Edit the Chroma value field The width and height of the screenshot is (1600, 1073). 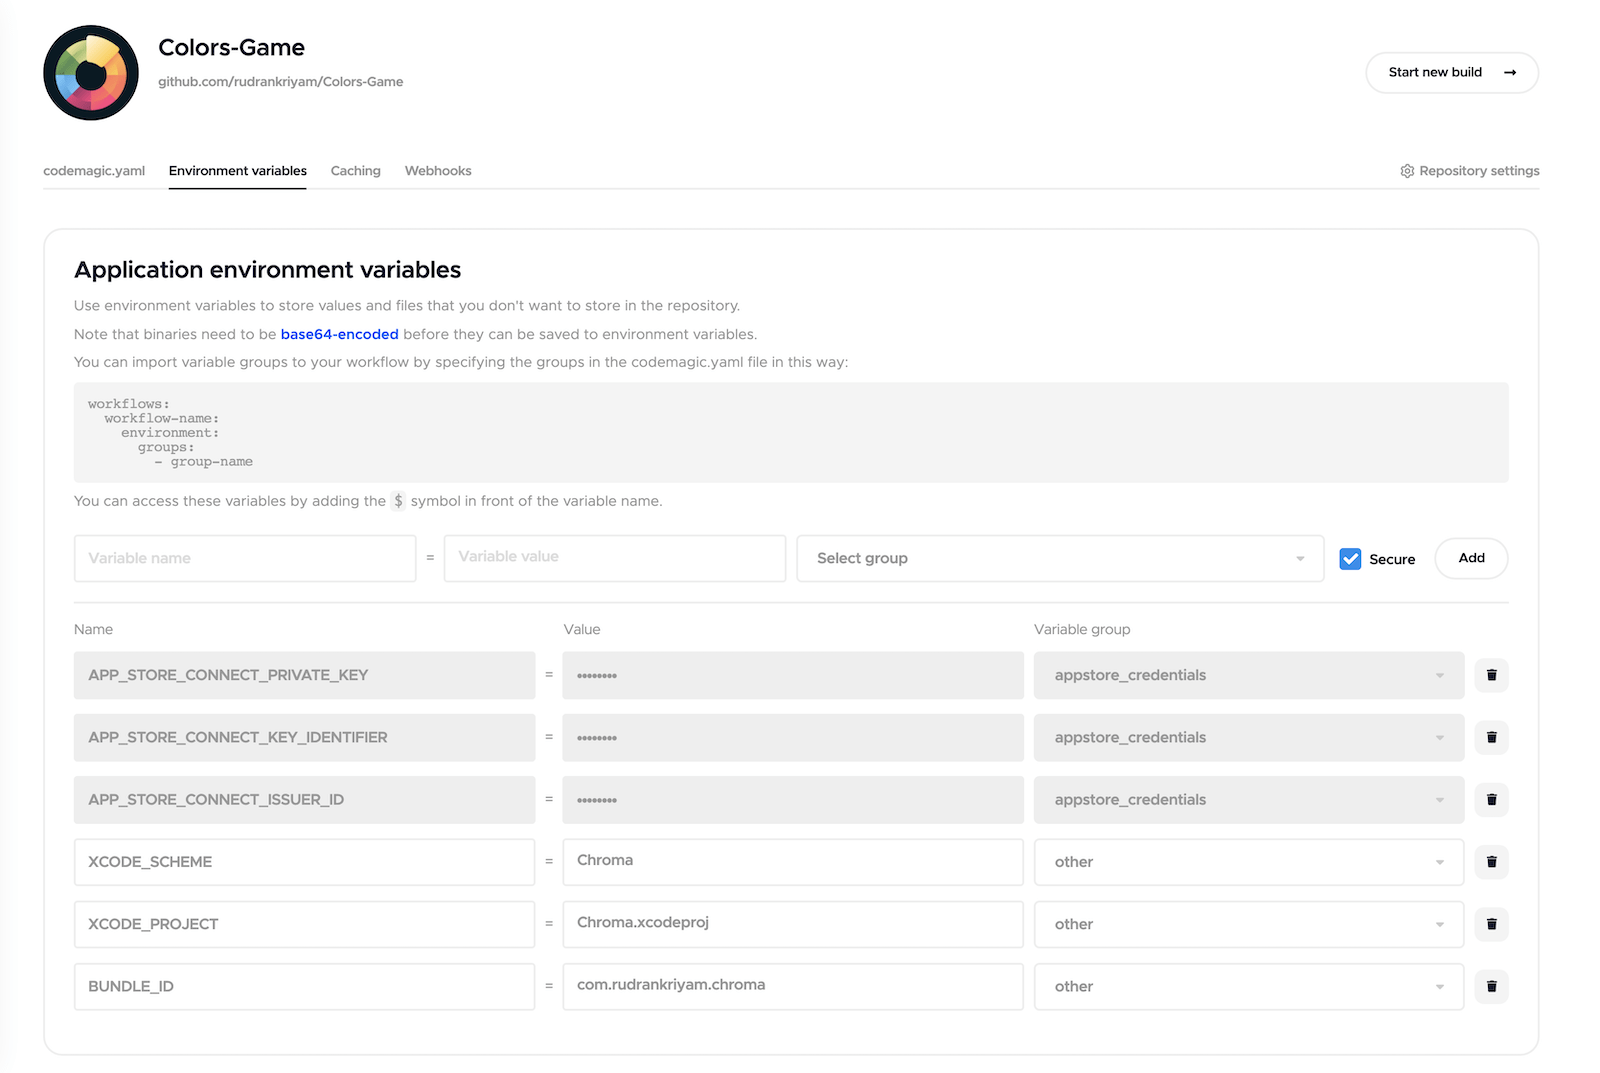[793, 861]
